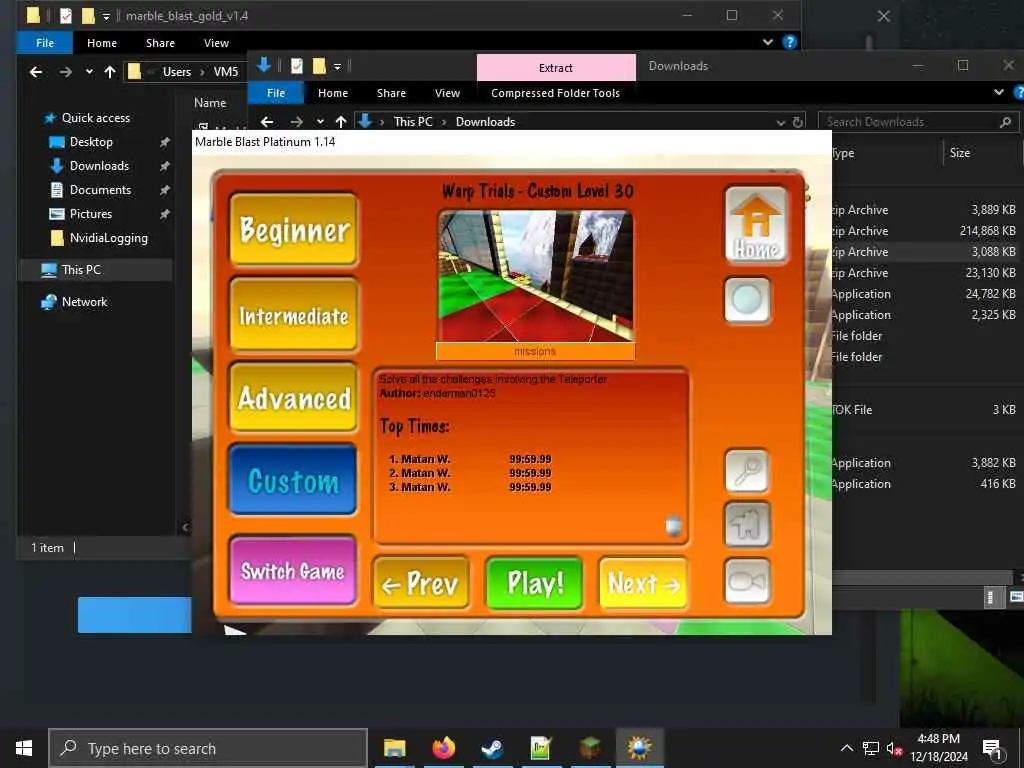This screenshot has width=1024, height=768.
Task: Open Home tab in marble_blast_gold window
Action: [x=102, y=42]
